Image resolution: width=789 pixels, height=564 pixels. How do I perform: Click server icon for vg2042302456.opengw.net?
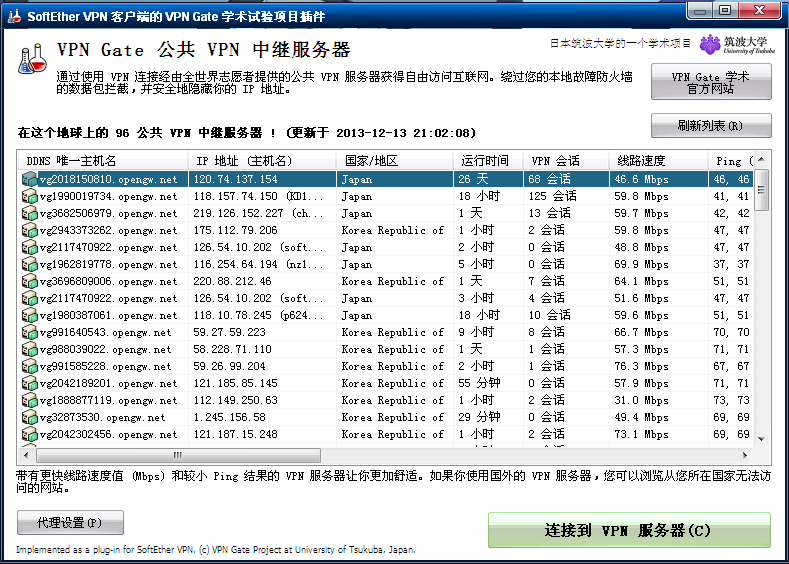coord(30,434)
